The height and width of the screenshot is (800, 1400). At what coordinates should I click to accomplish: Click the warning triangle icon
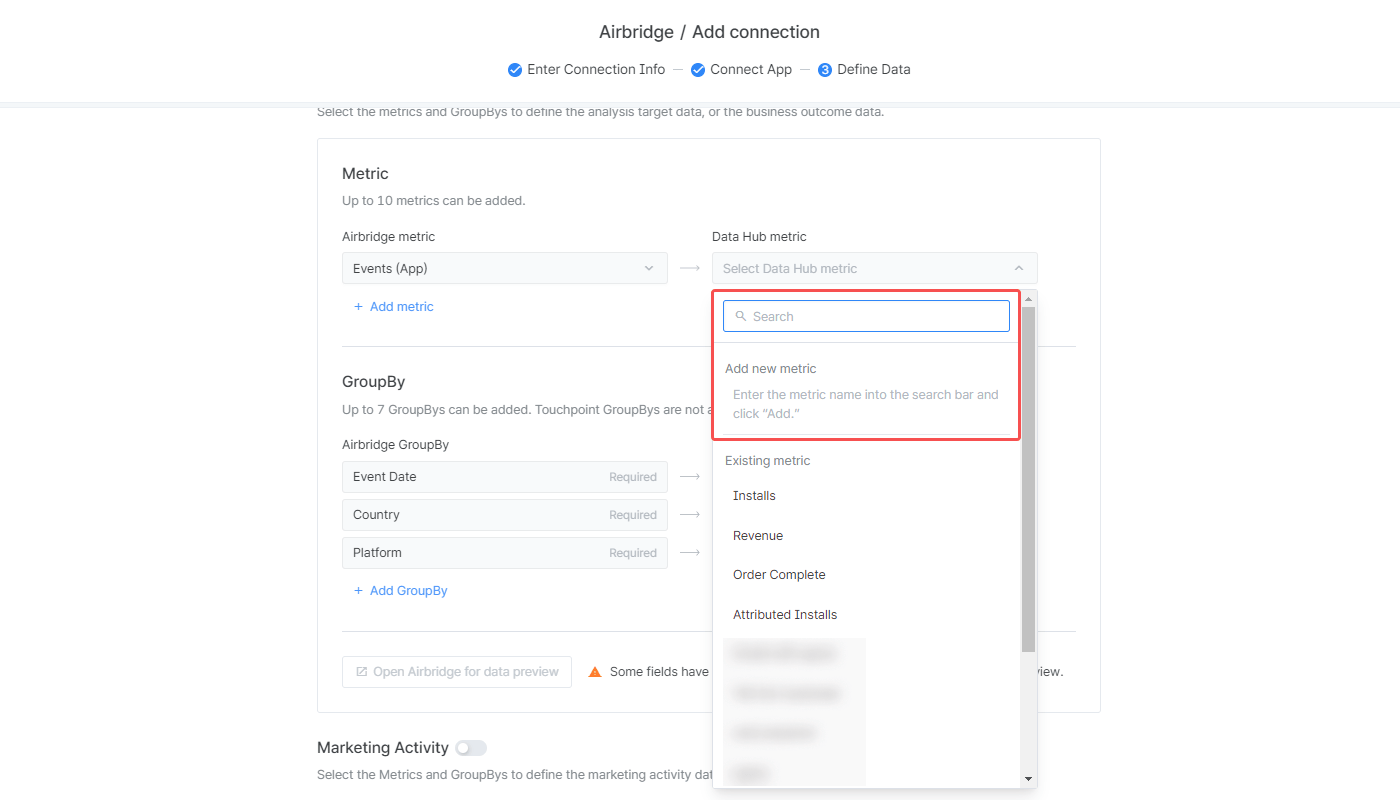click(595, 672)
